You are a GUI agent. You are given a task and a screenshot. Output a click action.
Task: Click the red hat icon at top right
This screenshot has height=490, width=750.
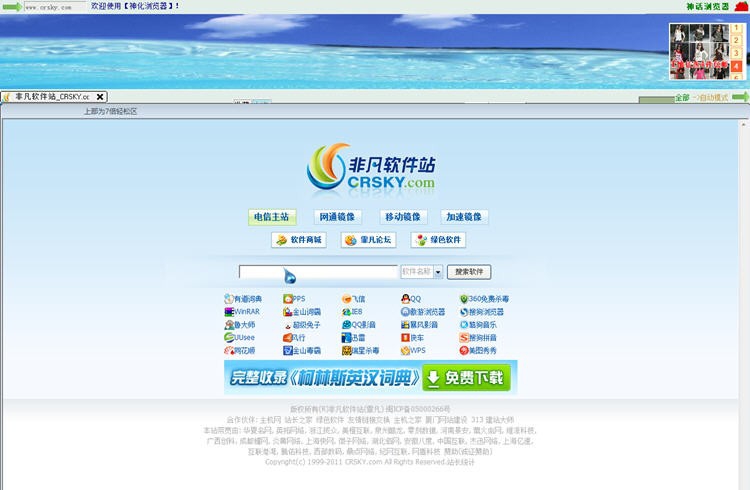741,6
